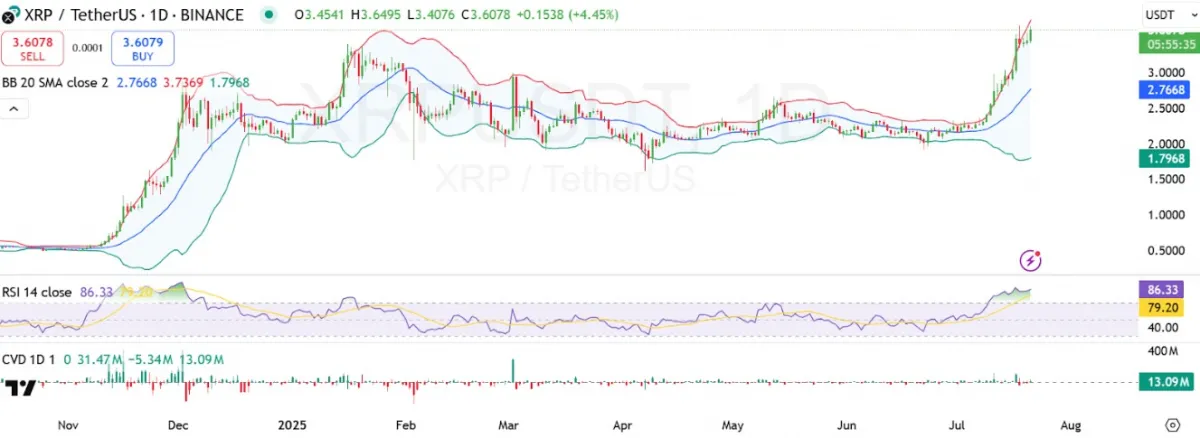Image resolution: width=1200 pixels, height=438 pixels.
Task: Click the SELL 3.6078 button
Action: (32, 48)
